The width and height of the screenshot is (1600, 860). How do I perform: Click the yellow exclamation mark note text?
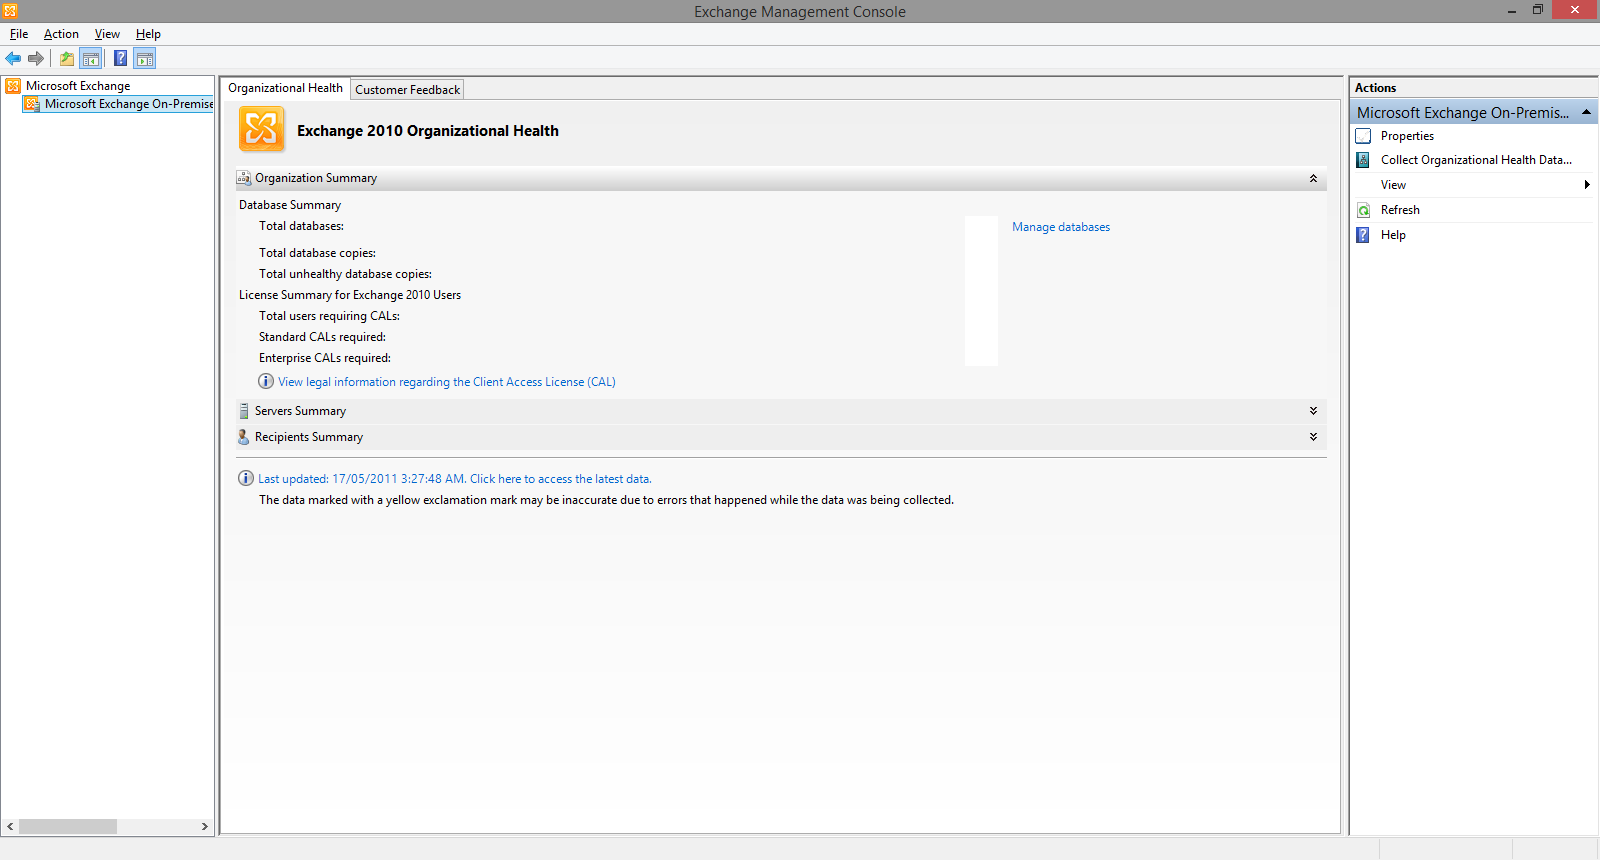[x=606, y=500]
